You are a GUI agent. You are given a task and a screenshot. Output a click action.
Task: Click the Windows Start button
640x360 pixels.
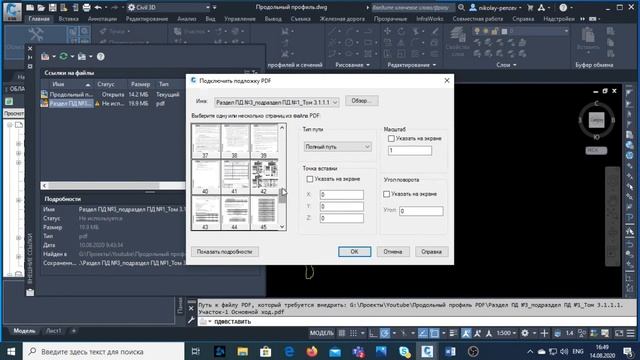pos(11,351)
